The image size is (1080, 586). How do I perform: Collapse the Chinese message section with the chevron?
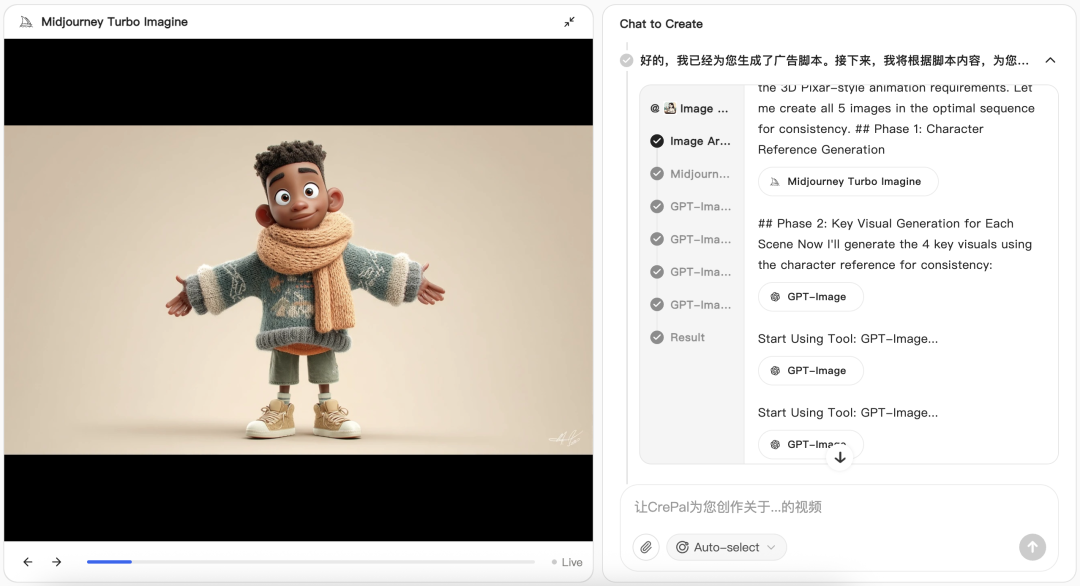coord(1050,61)
